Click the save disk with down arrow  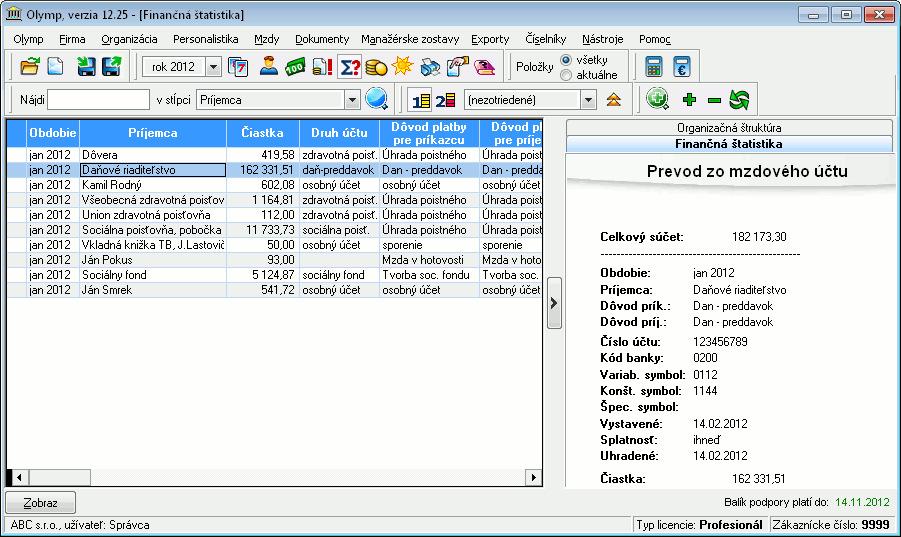point(86,67)
